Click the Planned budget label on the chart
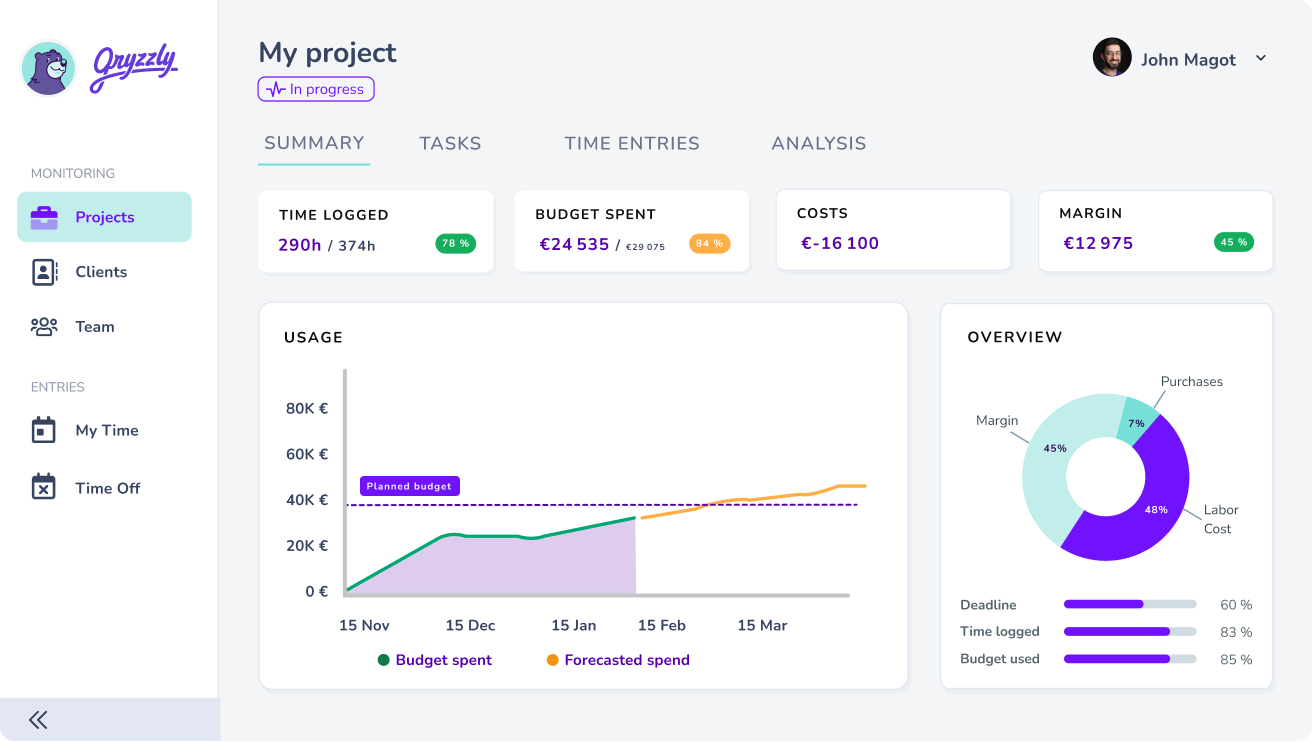Viewport: 1312px width, 742px height. pyautogui.click(x=410, y=485)
